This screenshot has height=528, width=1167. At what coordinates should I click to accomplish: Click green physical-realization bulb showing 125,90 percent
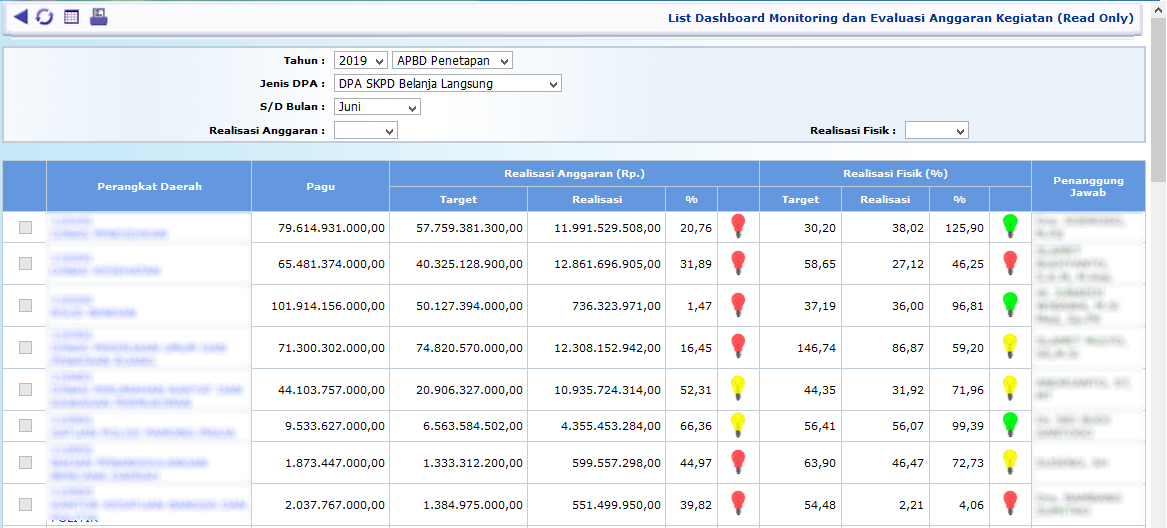point(1010,225)
